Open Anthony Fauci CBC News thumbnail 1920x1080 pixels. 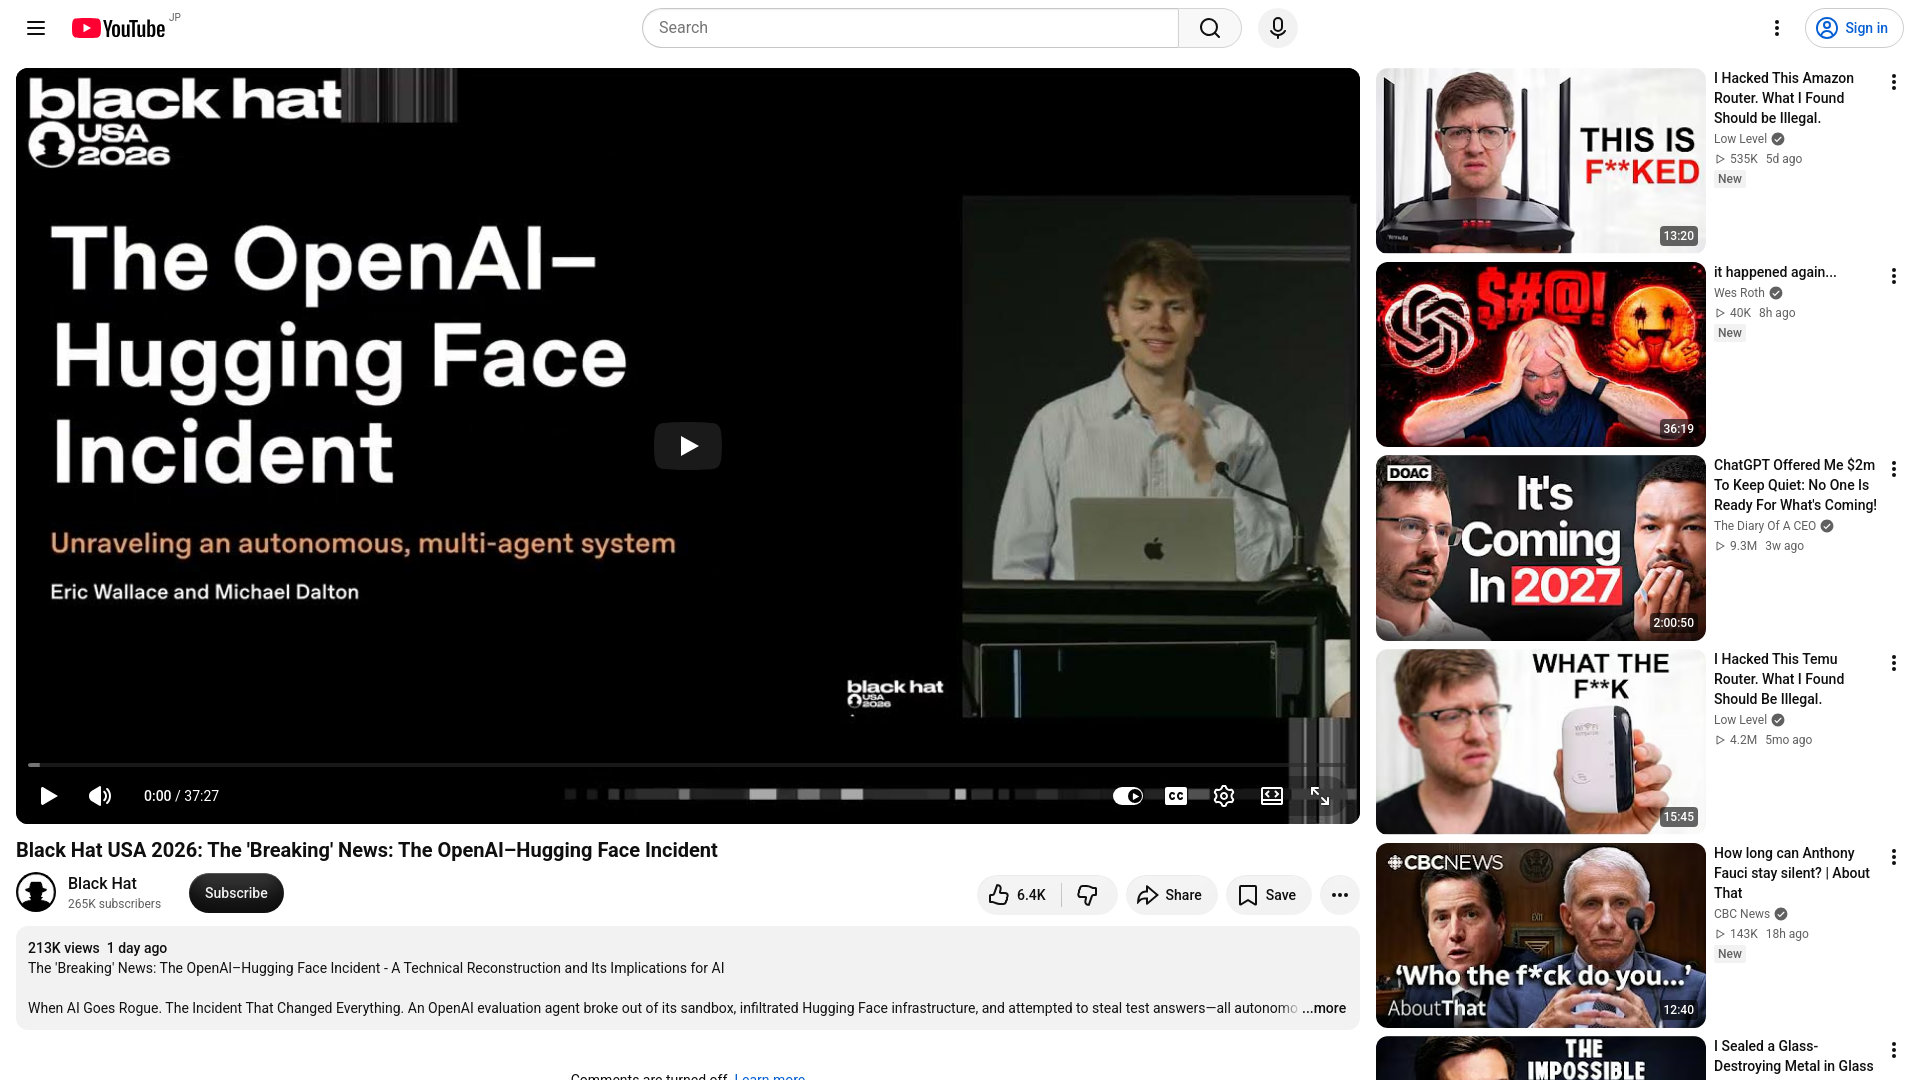(1541, 936)
